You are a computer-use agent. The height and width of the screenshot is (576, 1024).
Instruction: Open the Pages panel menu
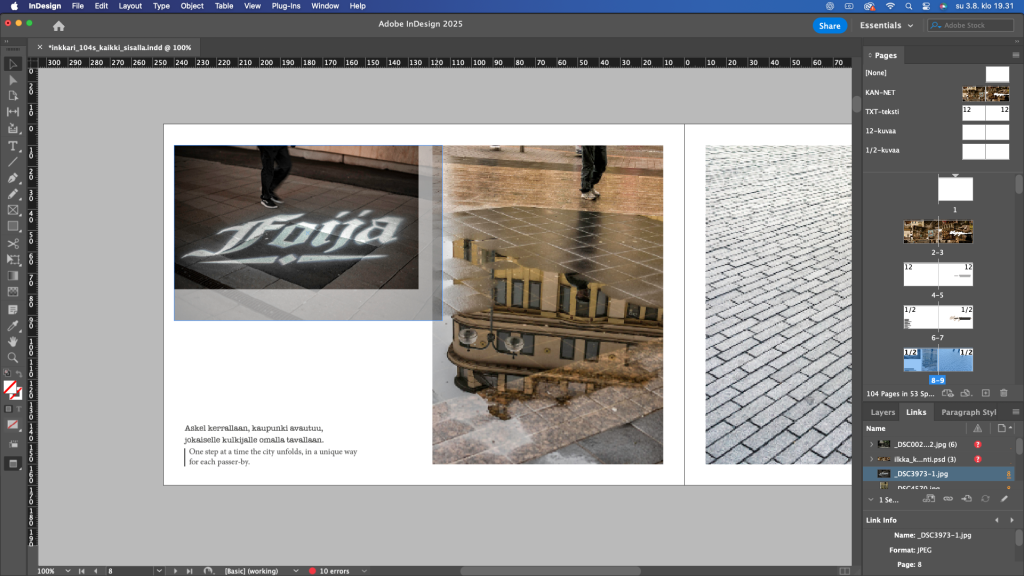click(1016, 55)
